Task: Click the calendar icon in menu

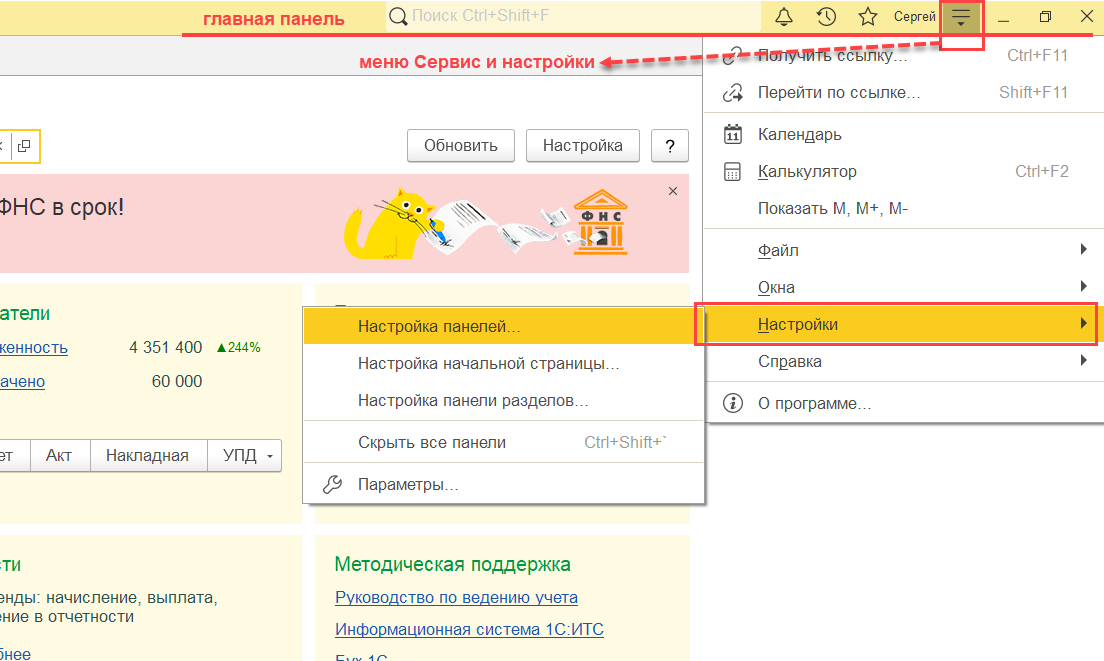Action: coord(733,134)
